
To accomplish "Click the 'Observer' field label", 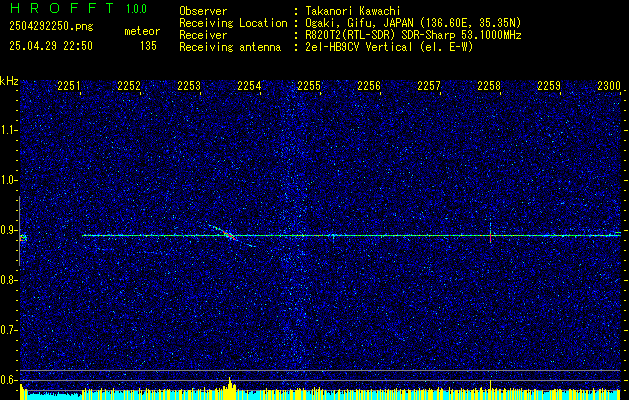I will pyautogui.click(x=203, y=11).
